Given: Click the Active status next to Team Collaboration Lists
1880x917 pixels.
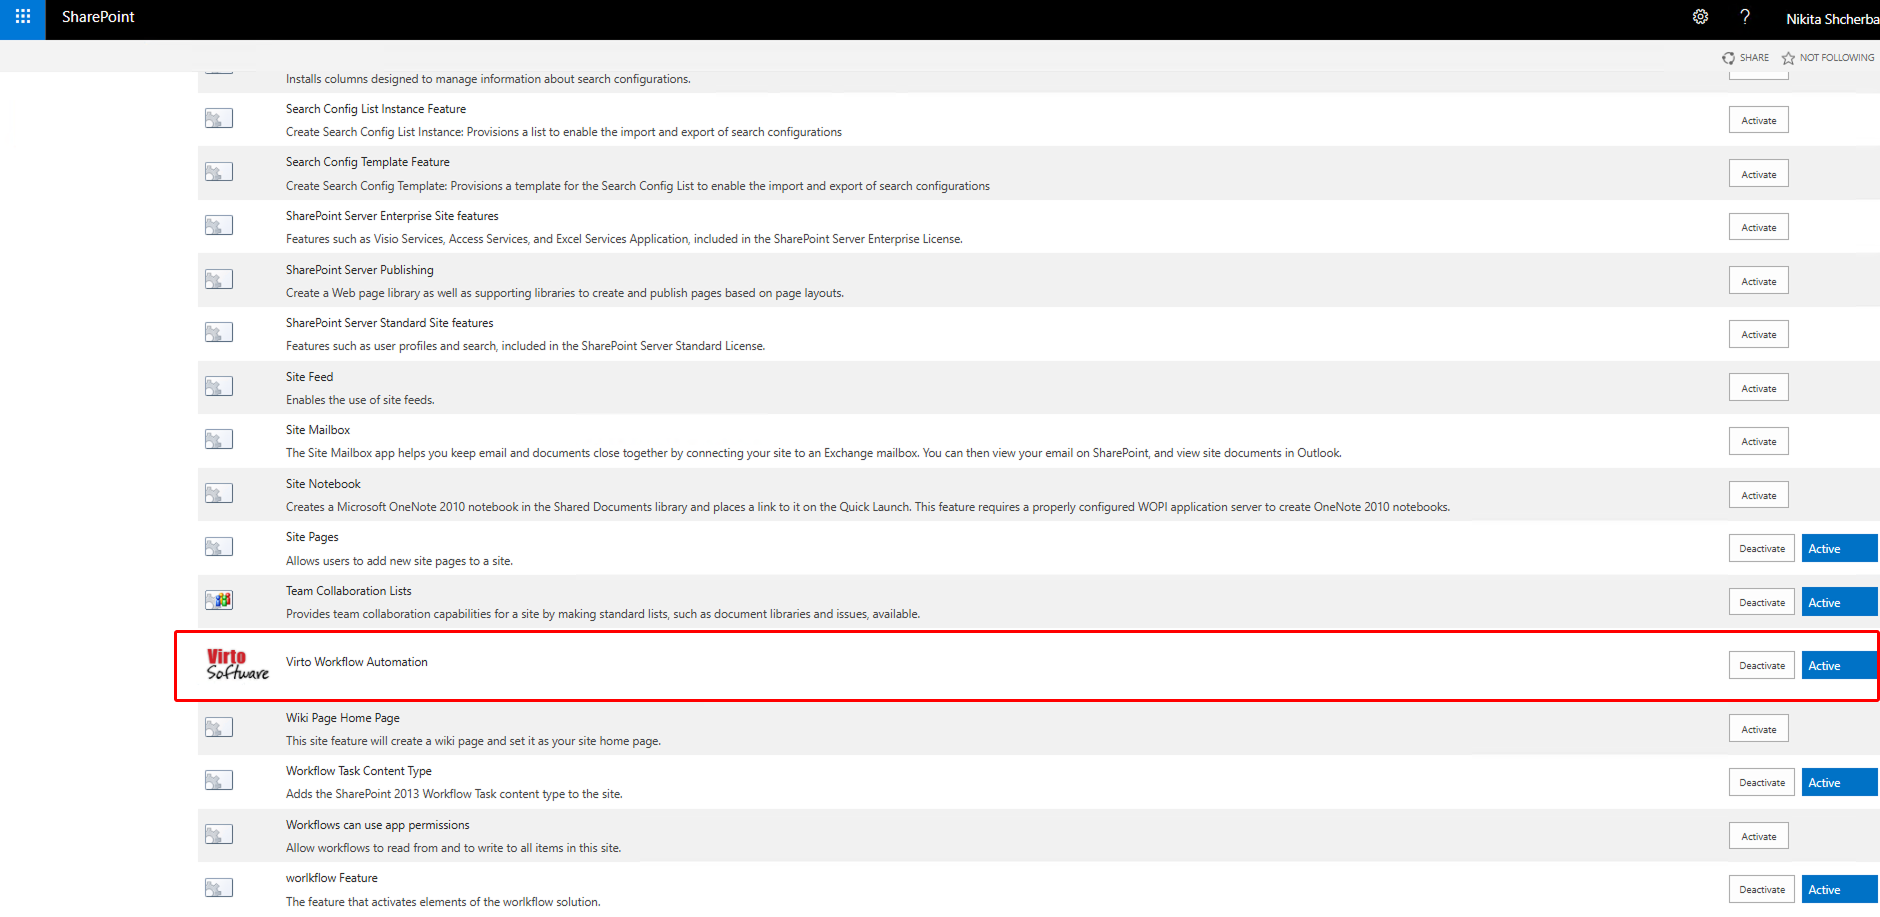Looking at the screenshot, I should pos(1838,601).
